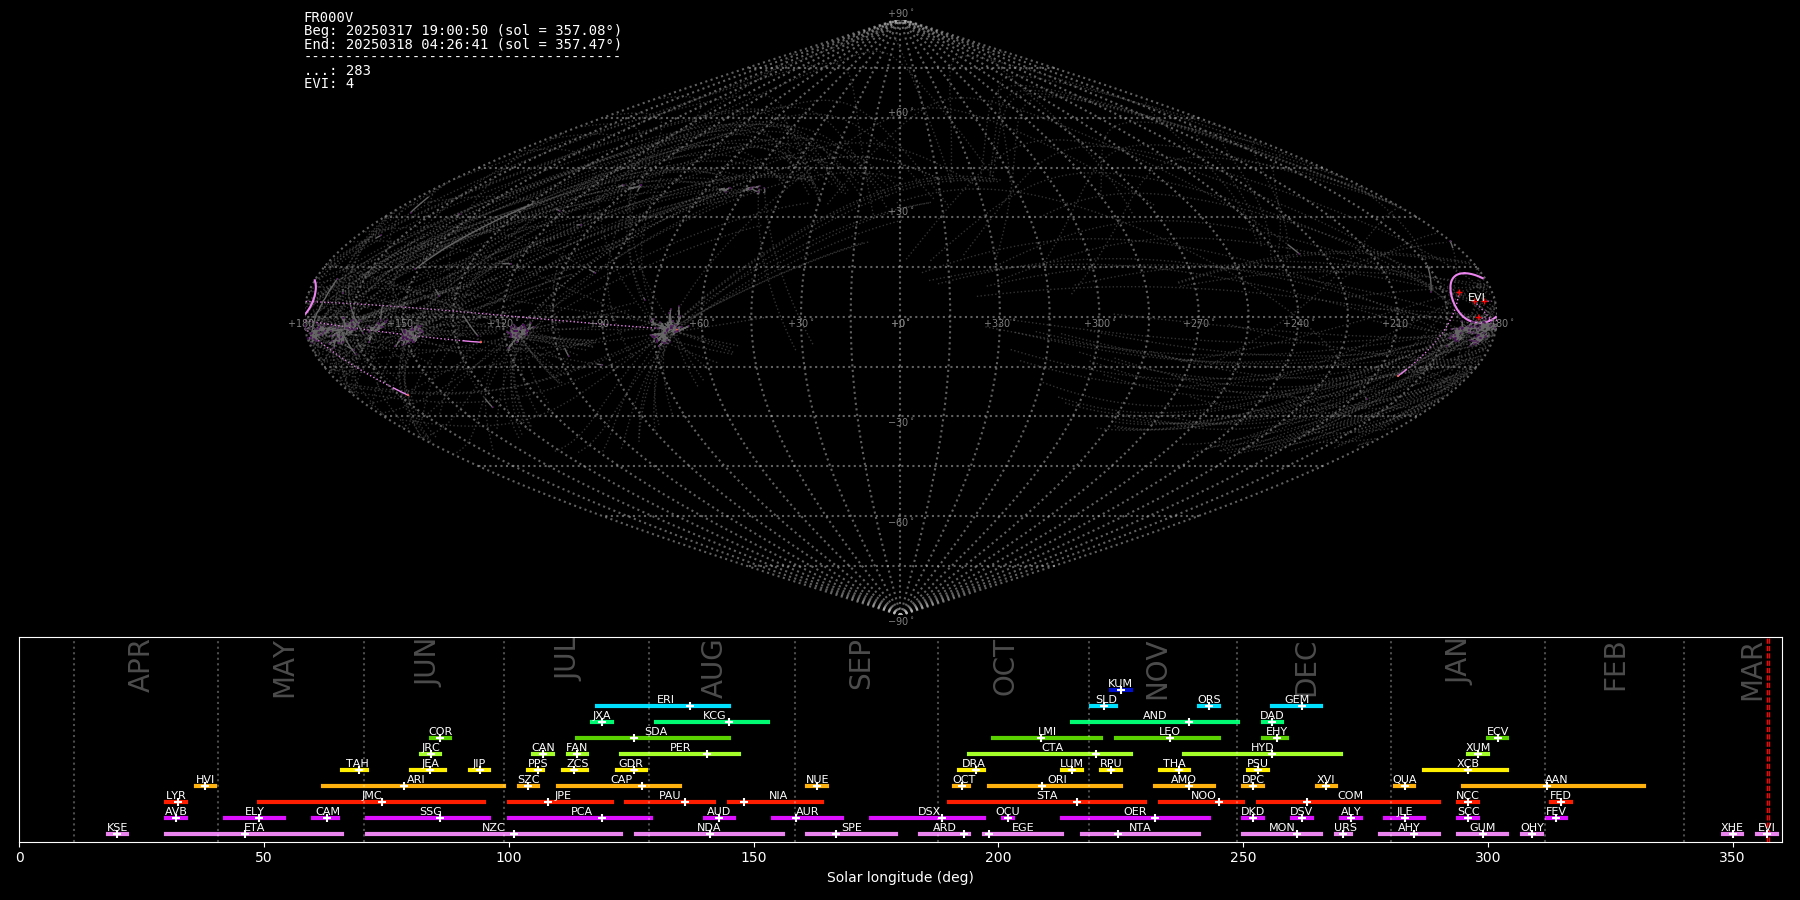1800x900 pixels.
Task: Click the '-90°' latitude label at map bottom
Action: point(900,621)
